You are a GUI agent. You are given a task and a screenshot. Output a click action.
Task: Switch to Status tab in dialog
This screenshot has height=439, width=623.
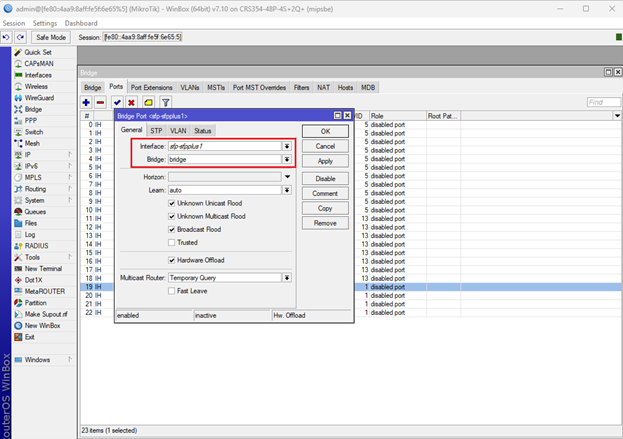(203, 131)
